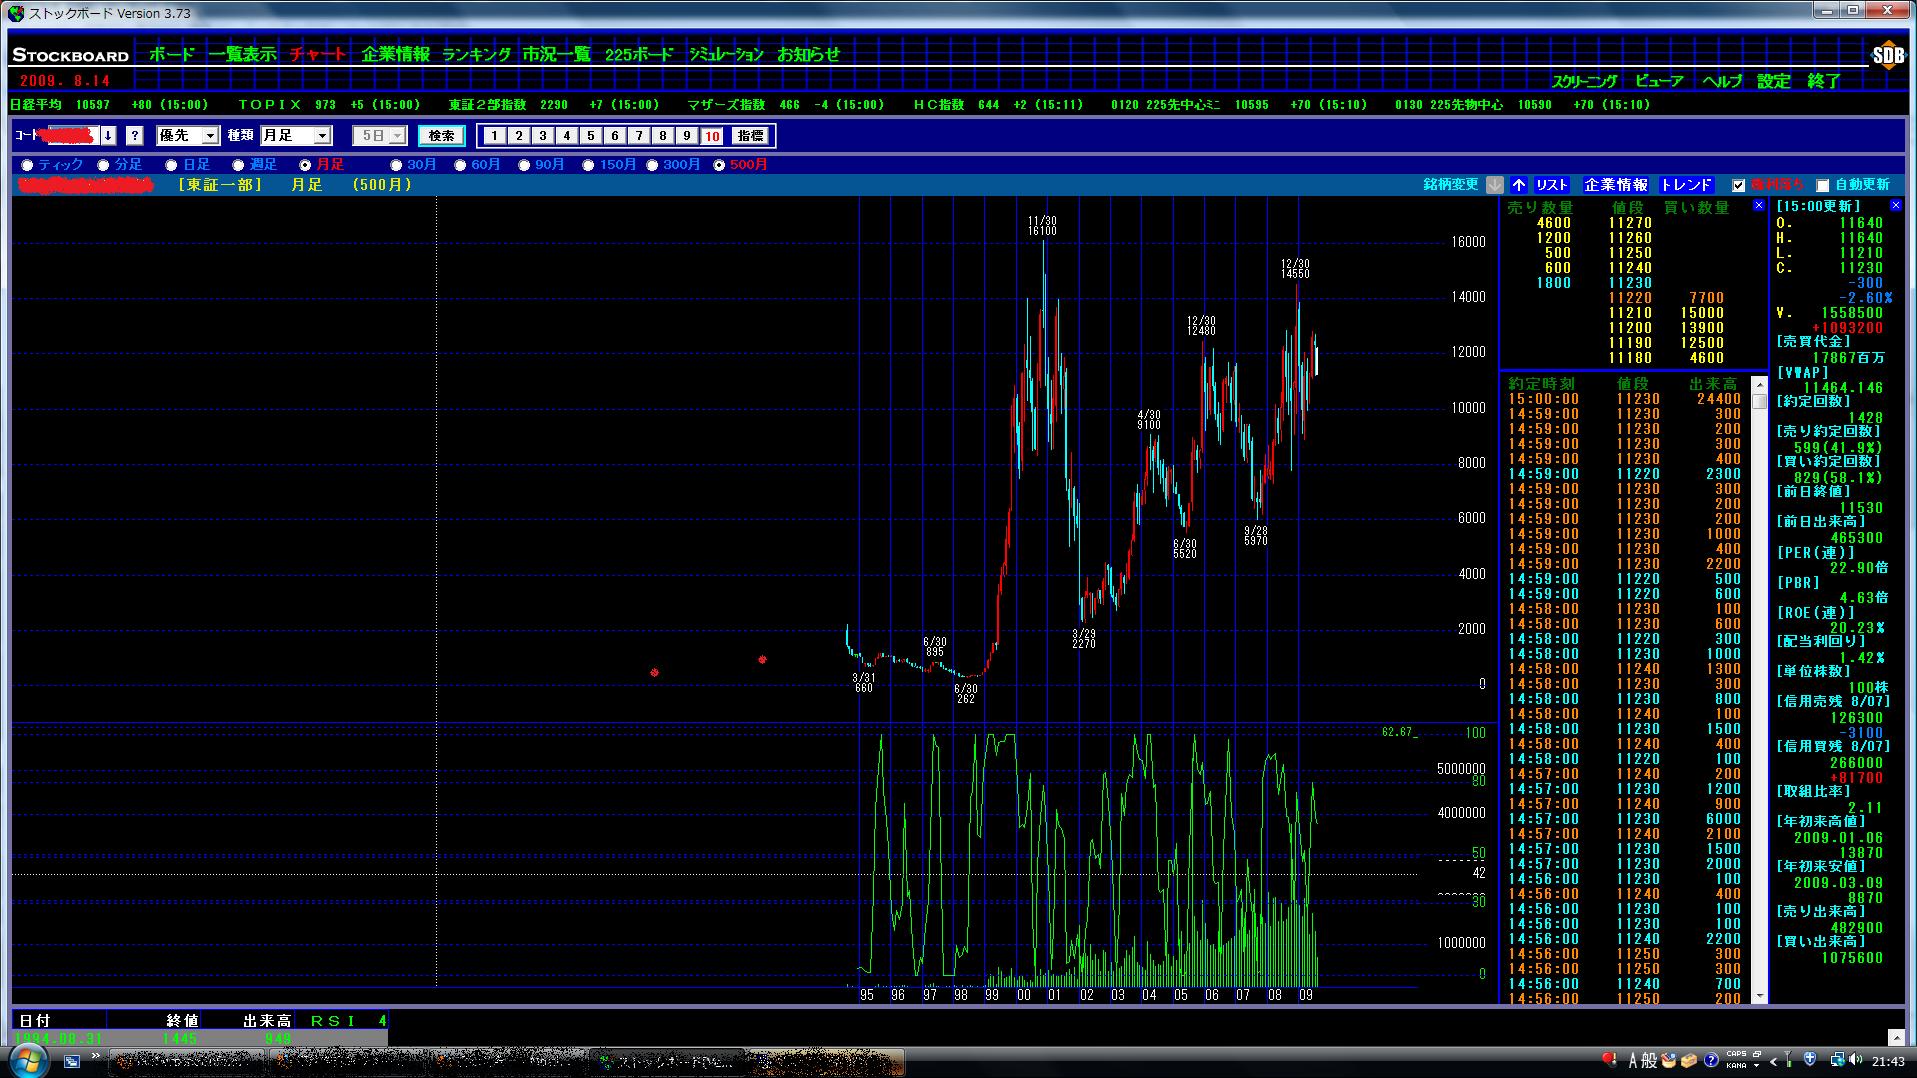1917x1078 pixels.
Task: Click the greyed down arrow beside 銘柄変更
Action: coord(1495,185)
